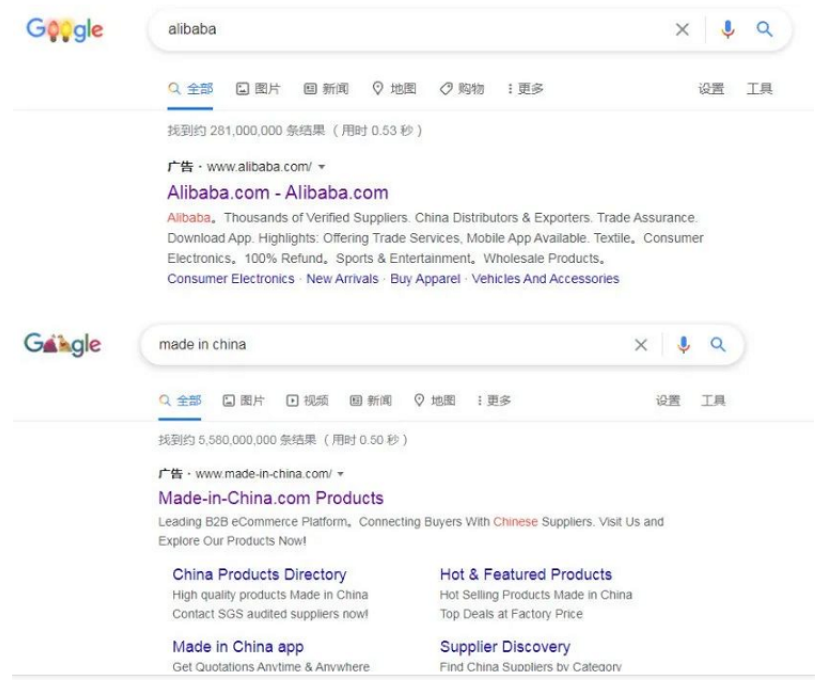Click magnifier icon in alibaba search bar
This screenshot has height=693, width=836.
[x=765, y=29]
